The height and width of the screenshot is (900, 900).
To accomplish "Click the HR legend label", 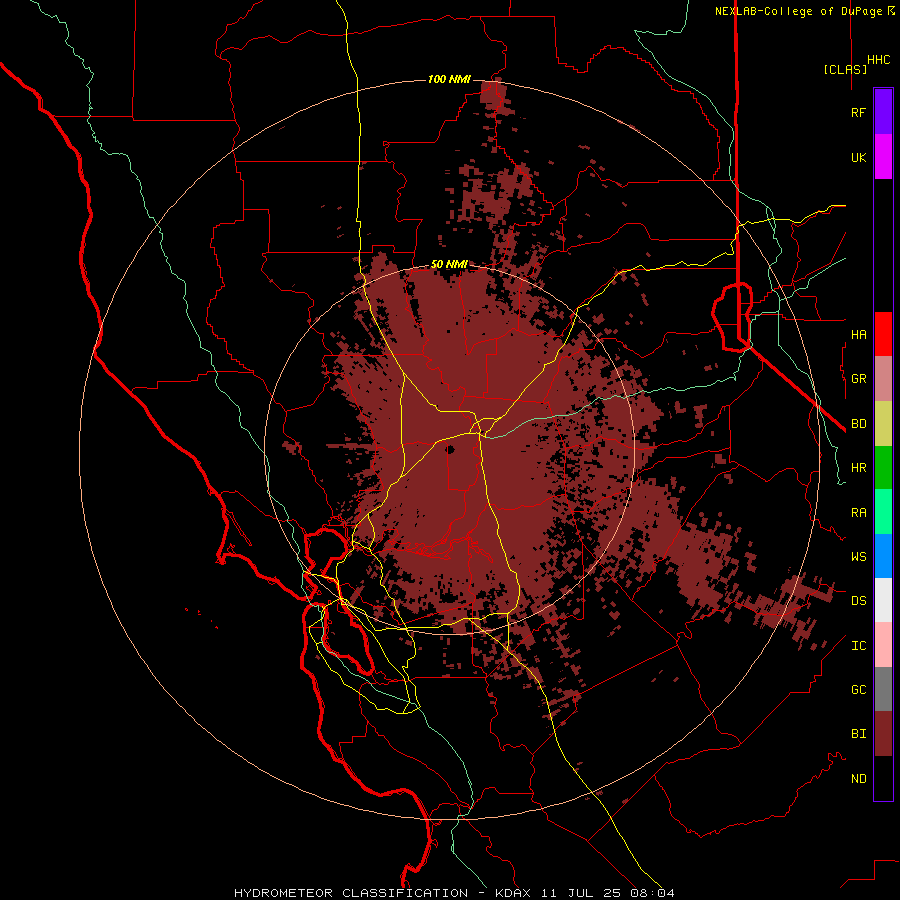I will [x=858, y=468].
